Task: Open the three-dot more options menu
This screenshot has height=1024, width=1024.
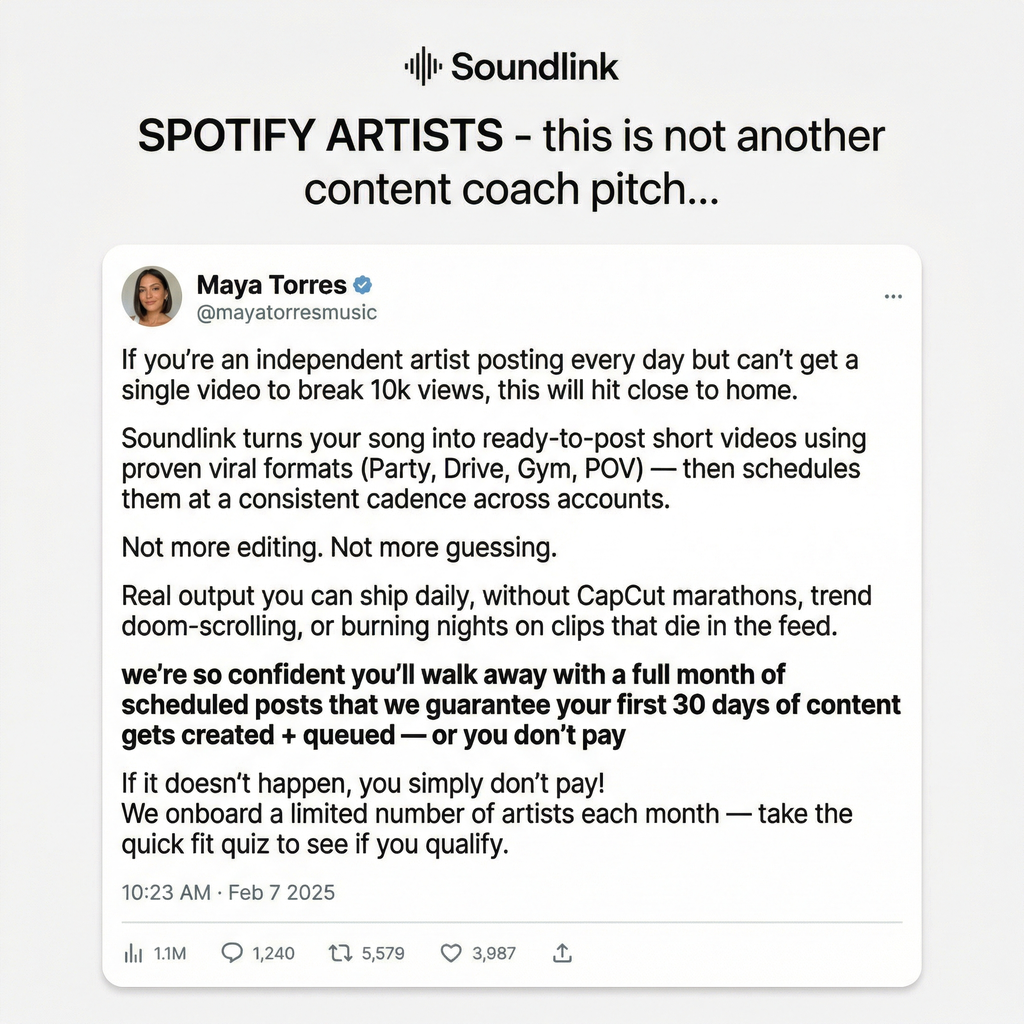Action: point(893,296)
